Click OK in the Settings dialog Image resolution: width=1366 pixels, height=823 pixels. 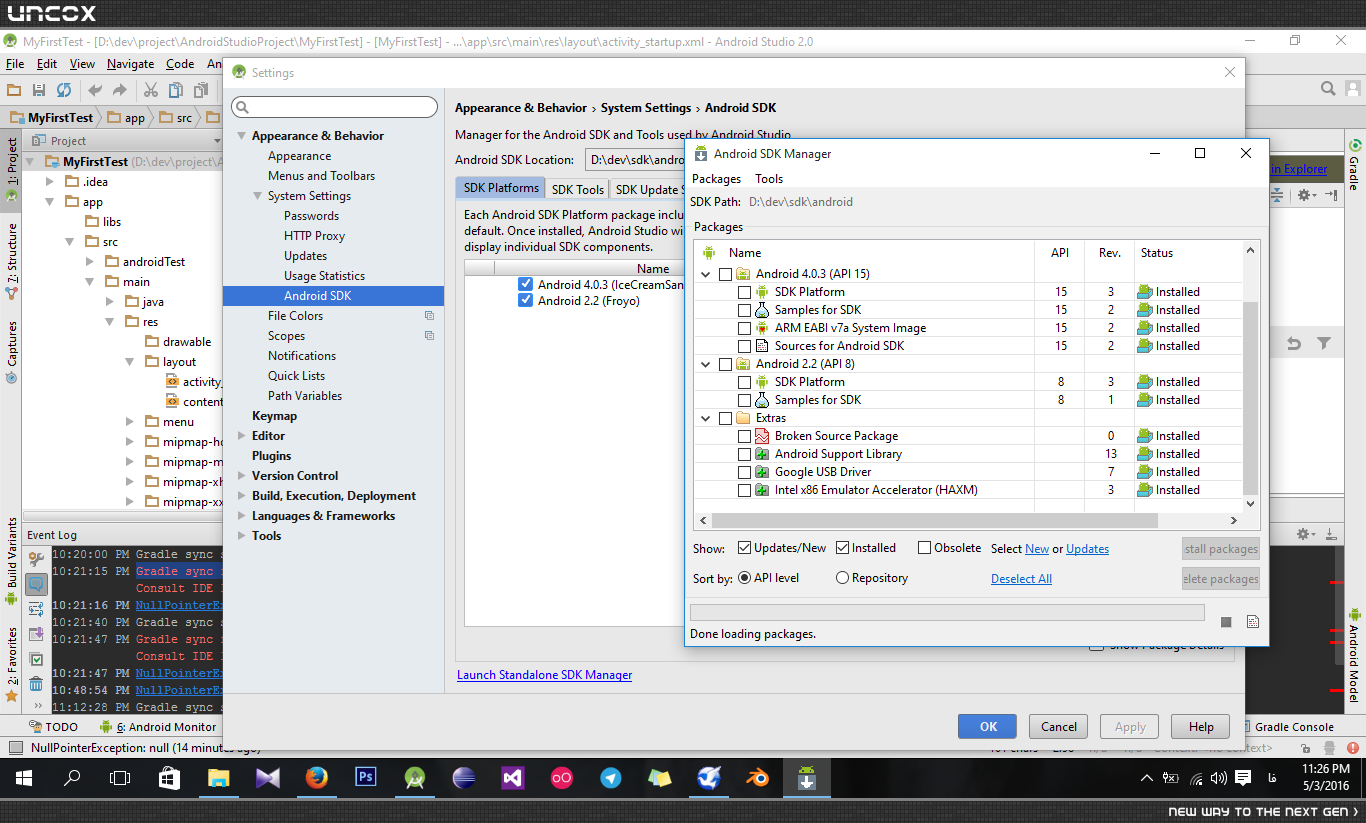(987, 727)
